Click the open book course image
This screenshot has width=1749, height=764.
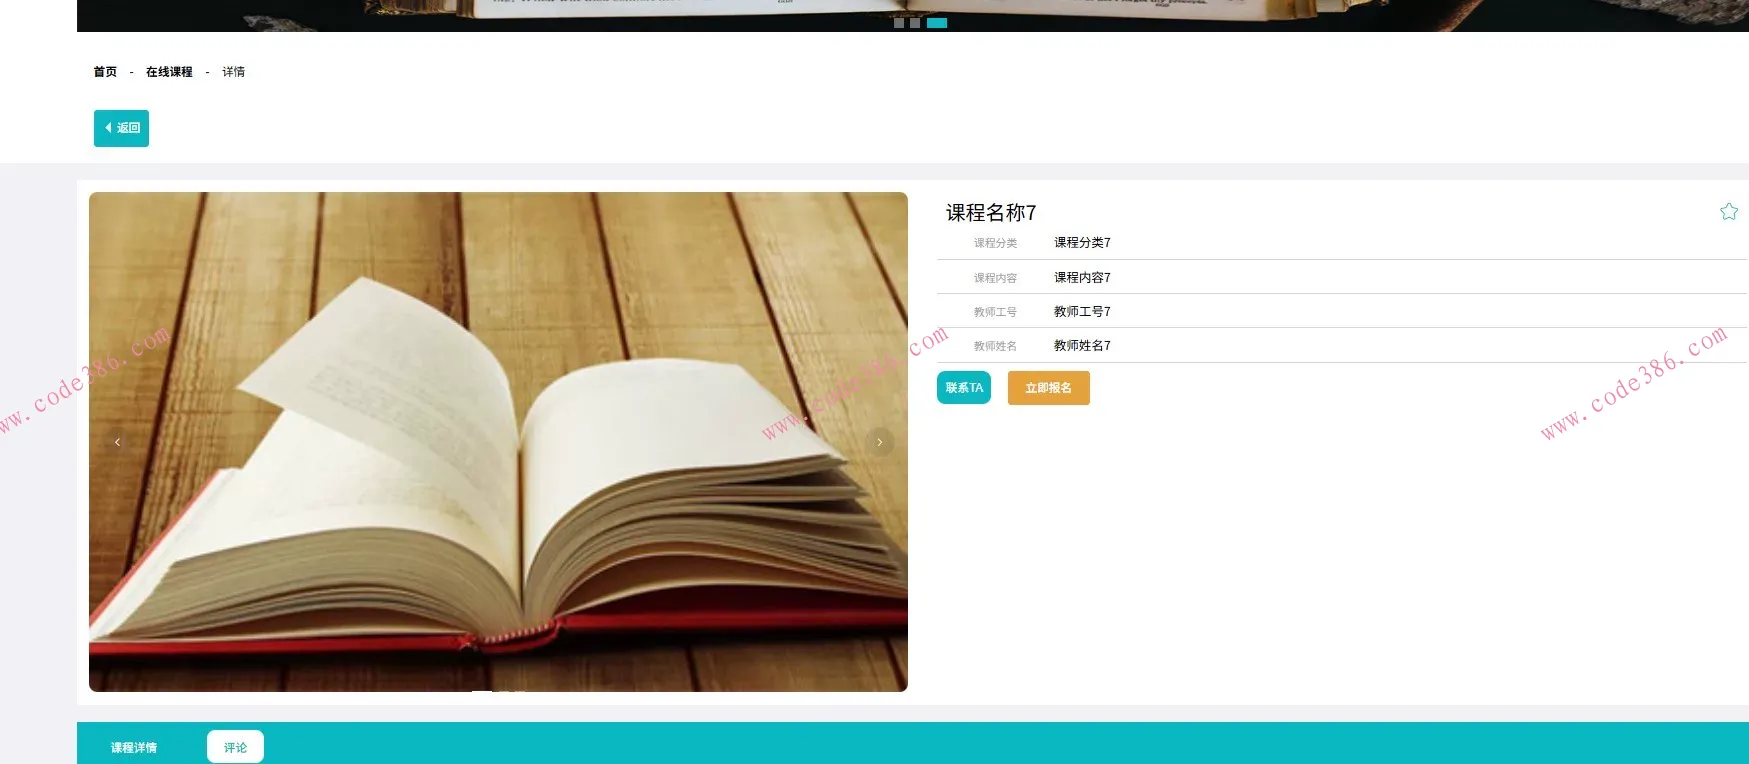click(498, 442)
